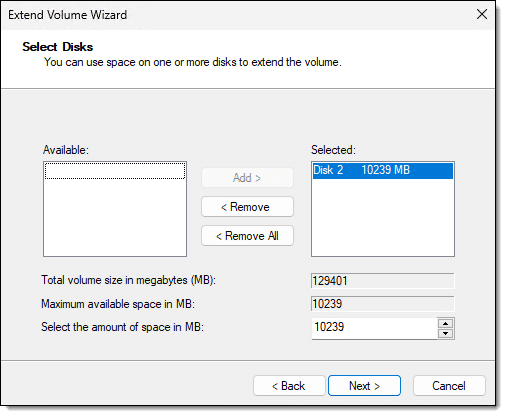Cancel the Extend Volume Wizard
The width and height of the screenshot is (506, 416).
click(449, 386)
